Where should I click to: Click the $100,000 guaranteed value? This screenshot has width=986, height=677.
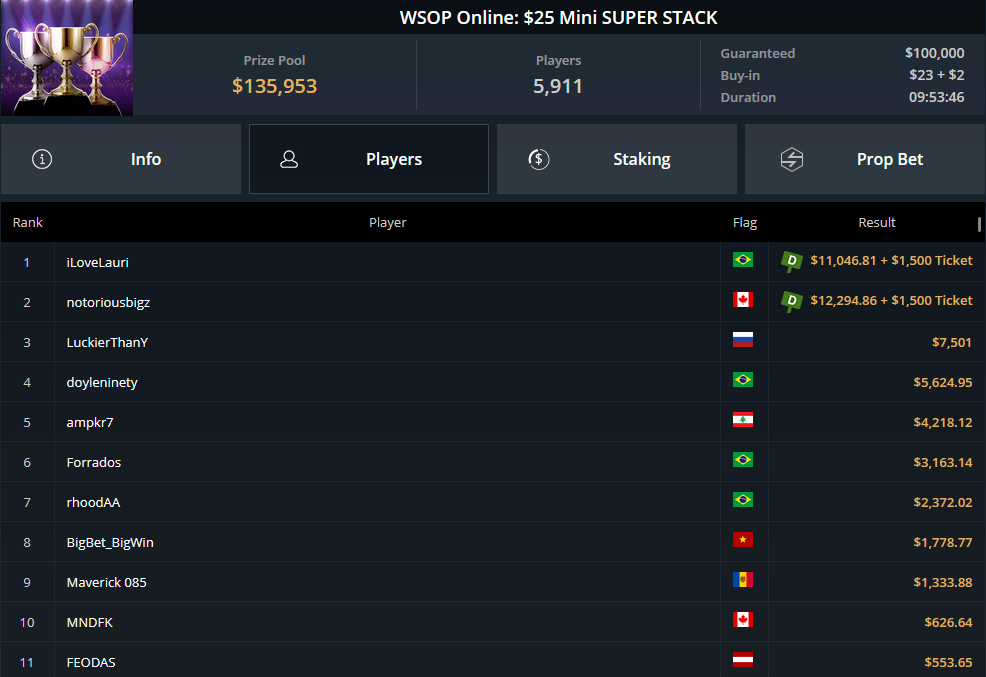point(934,53)
